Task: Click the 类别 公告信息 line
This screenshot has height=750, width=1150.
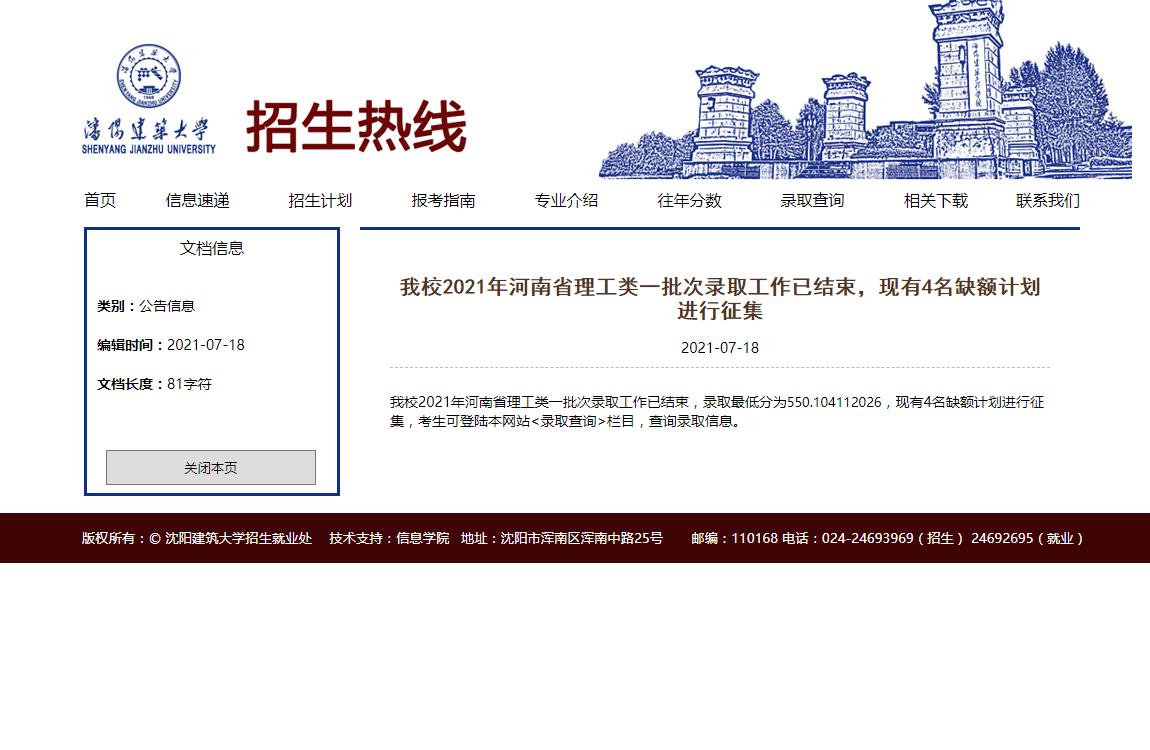Action: click(146, 306)
